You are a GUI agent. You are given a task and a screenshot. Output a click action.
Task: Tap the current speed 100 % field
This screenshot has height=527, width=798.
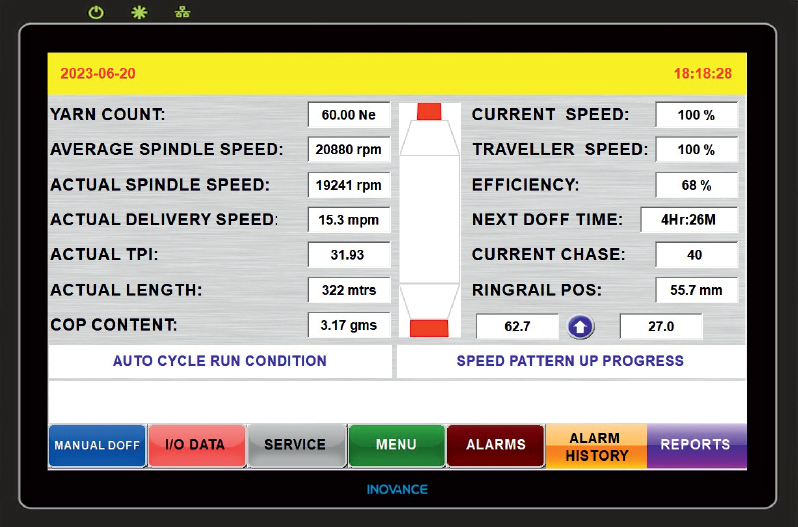[x=696, y=115]
